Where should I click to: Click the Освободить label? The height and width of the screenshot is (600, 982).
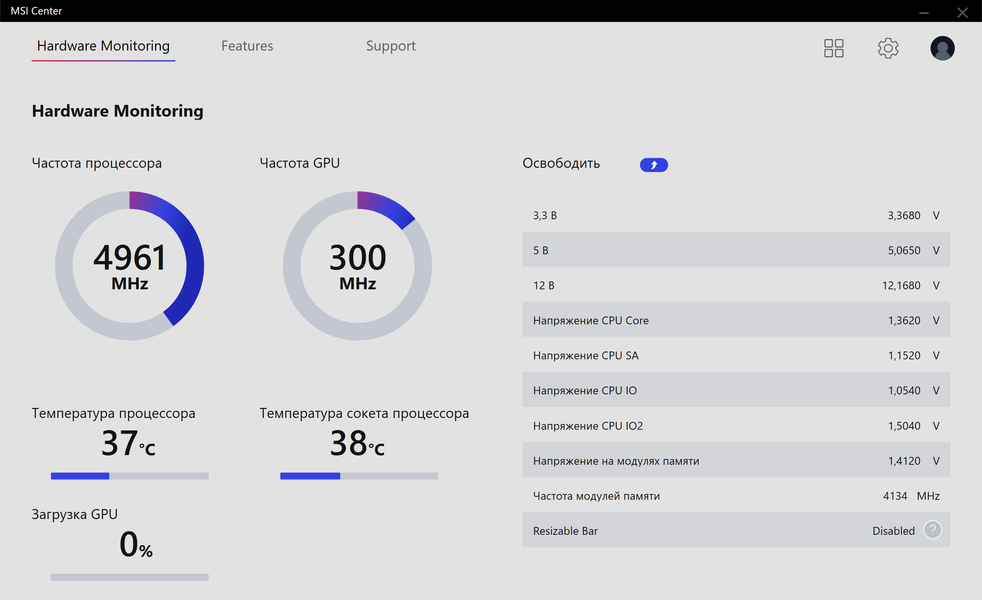point(561,163)
